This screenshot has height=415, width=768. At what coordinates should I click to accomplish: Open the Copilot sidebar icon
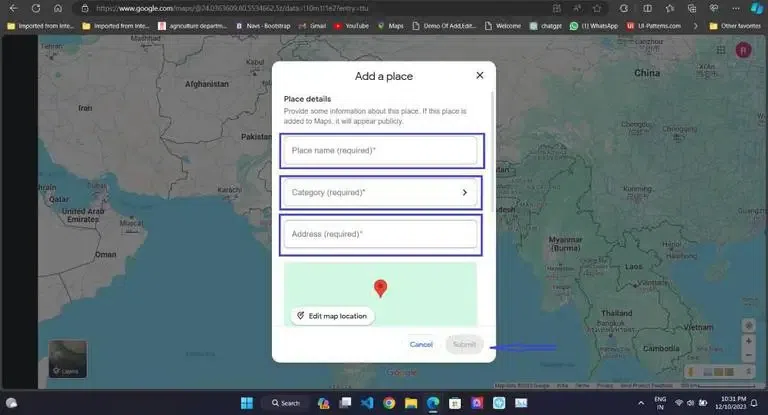click(x=757, y=8)
